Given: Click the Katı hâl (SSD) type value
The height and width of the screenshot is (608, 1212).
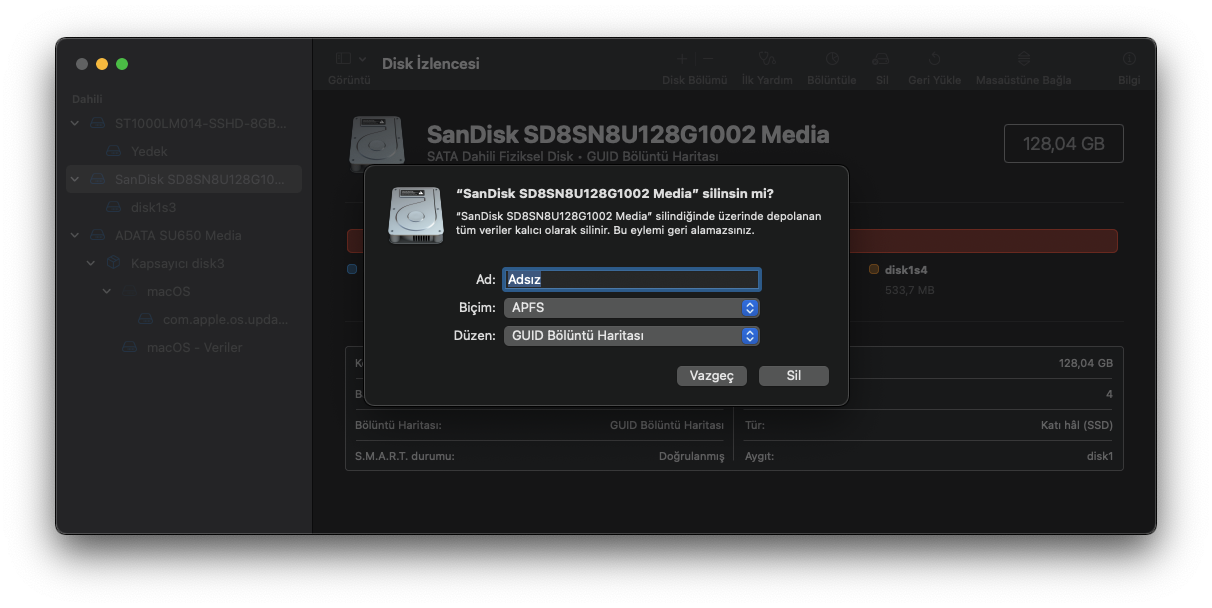Looking at the screenshot, I should coord(1076,425).
